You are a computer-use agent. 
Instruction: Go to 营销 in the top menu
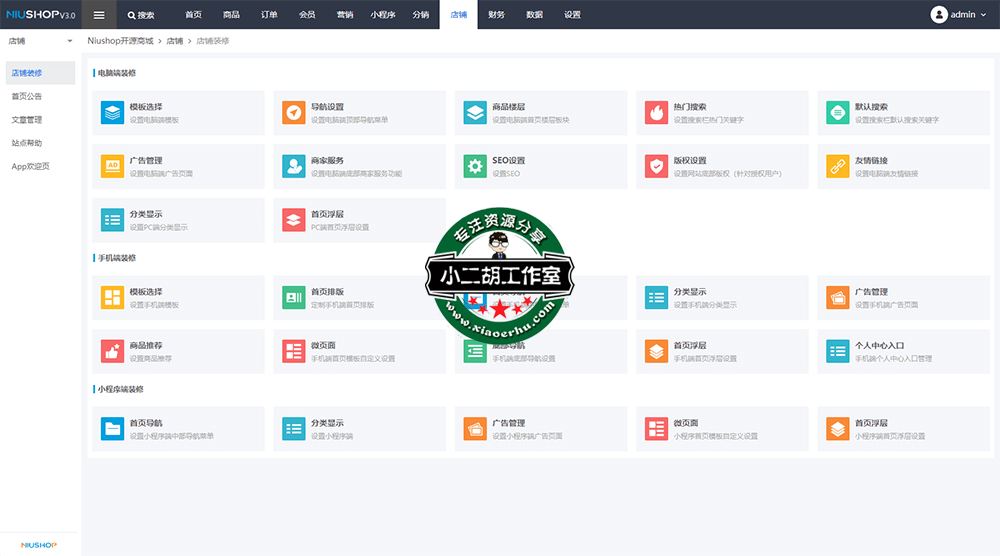pyautogui.click(x=344, y=15)
